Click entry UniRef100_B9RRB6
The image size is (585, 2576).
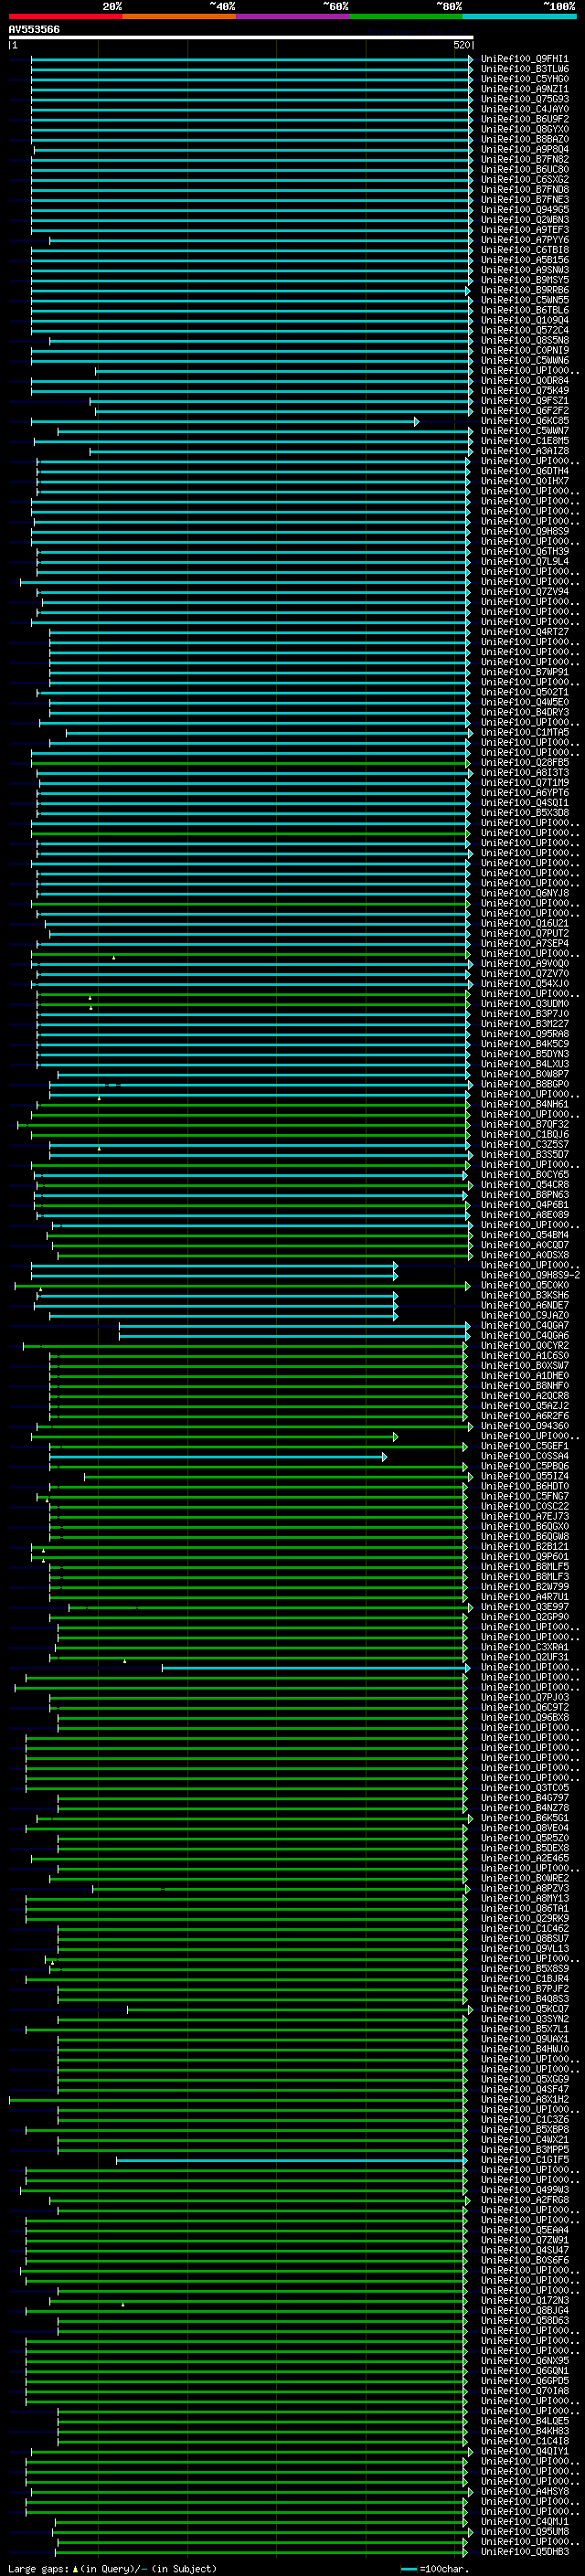(x=525, y=290)
